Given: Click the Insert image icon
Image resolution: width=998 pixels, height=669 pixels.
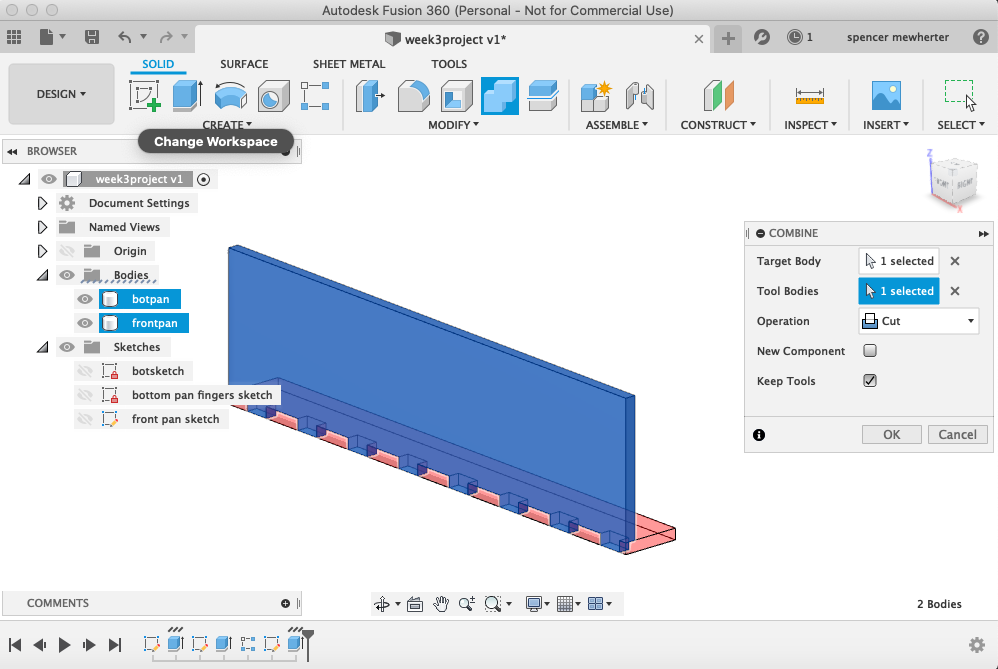Looking at the screenshot, I should 886,95.
